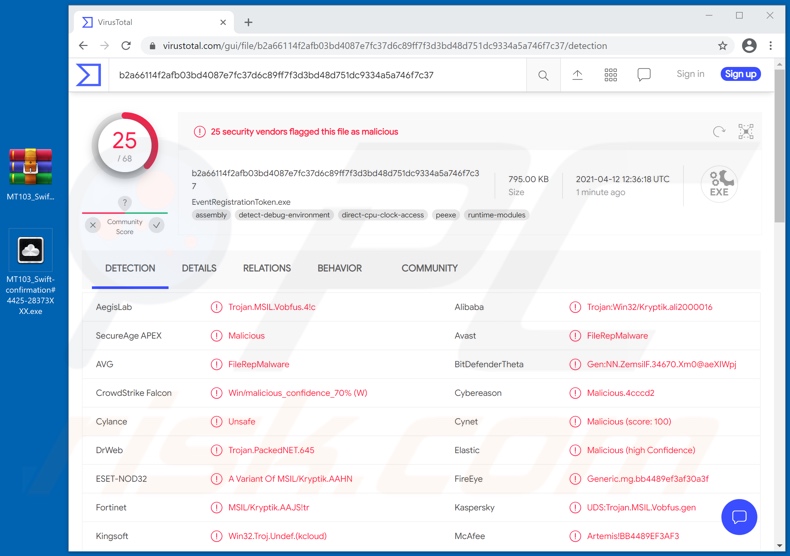Open the blue chat bubble button
The height and width of the screenshot is (556, 790).
739,517
